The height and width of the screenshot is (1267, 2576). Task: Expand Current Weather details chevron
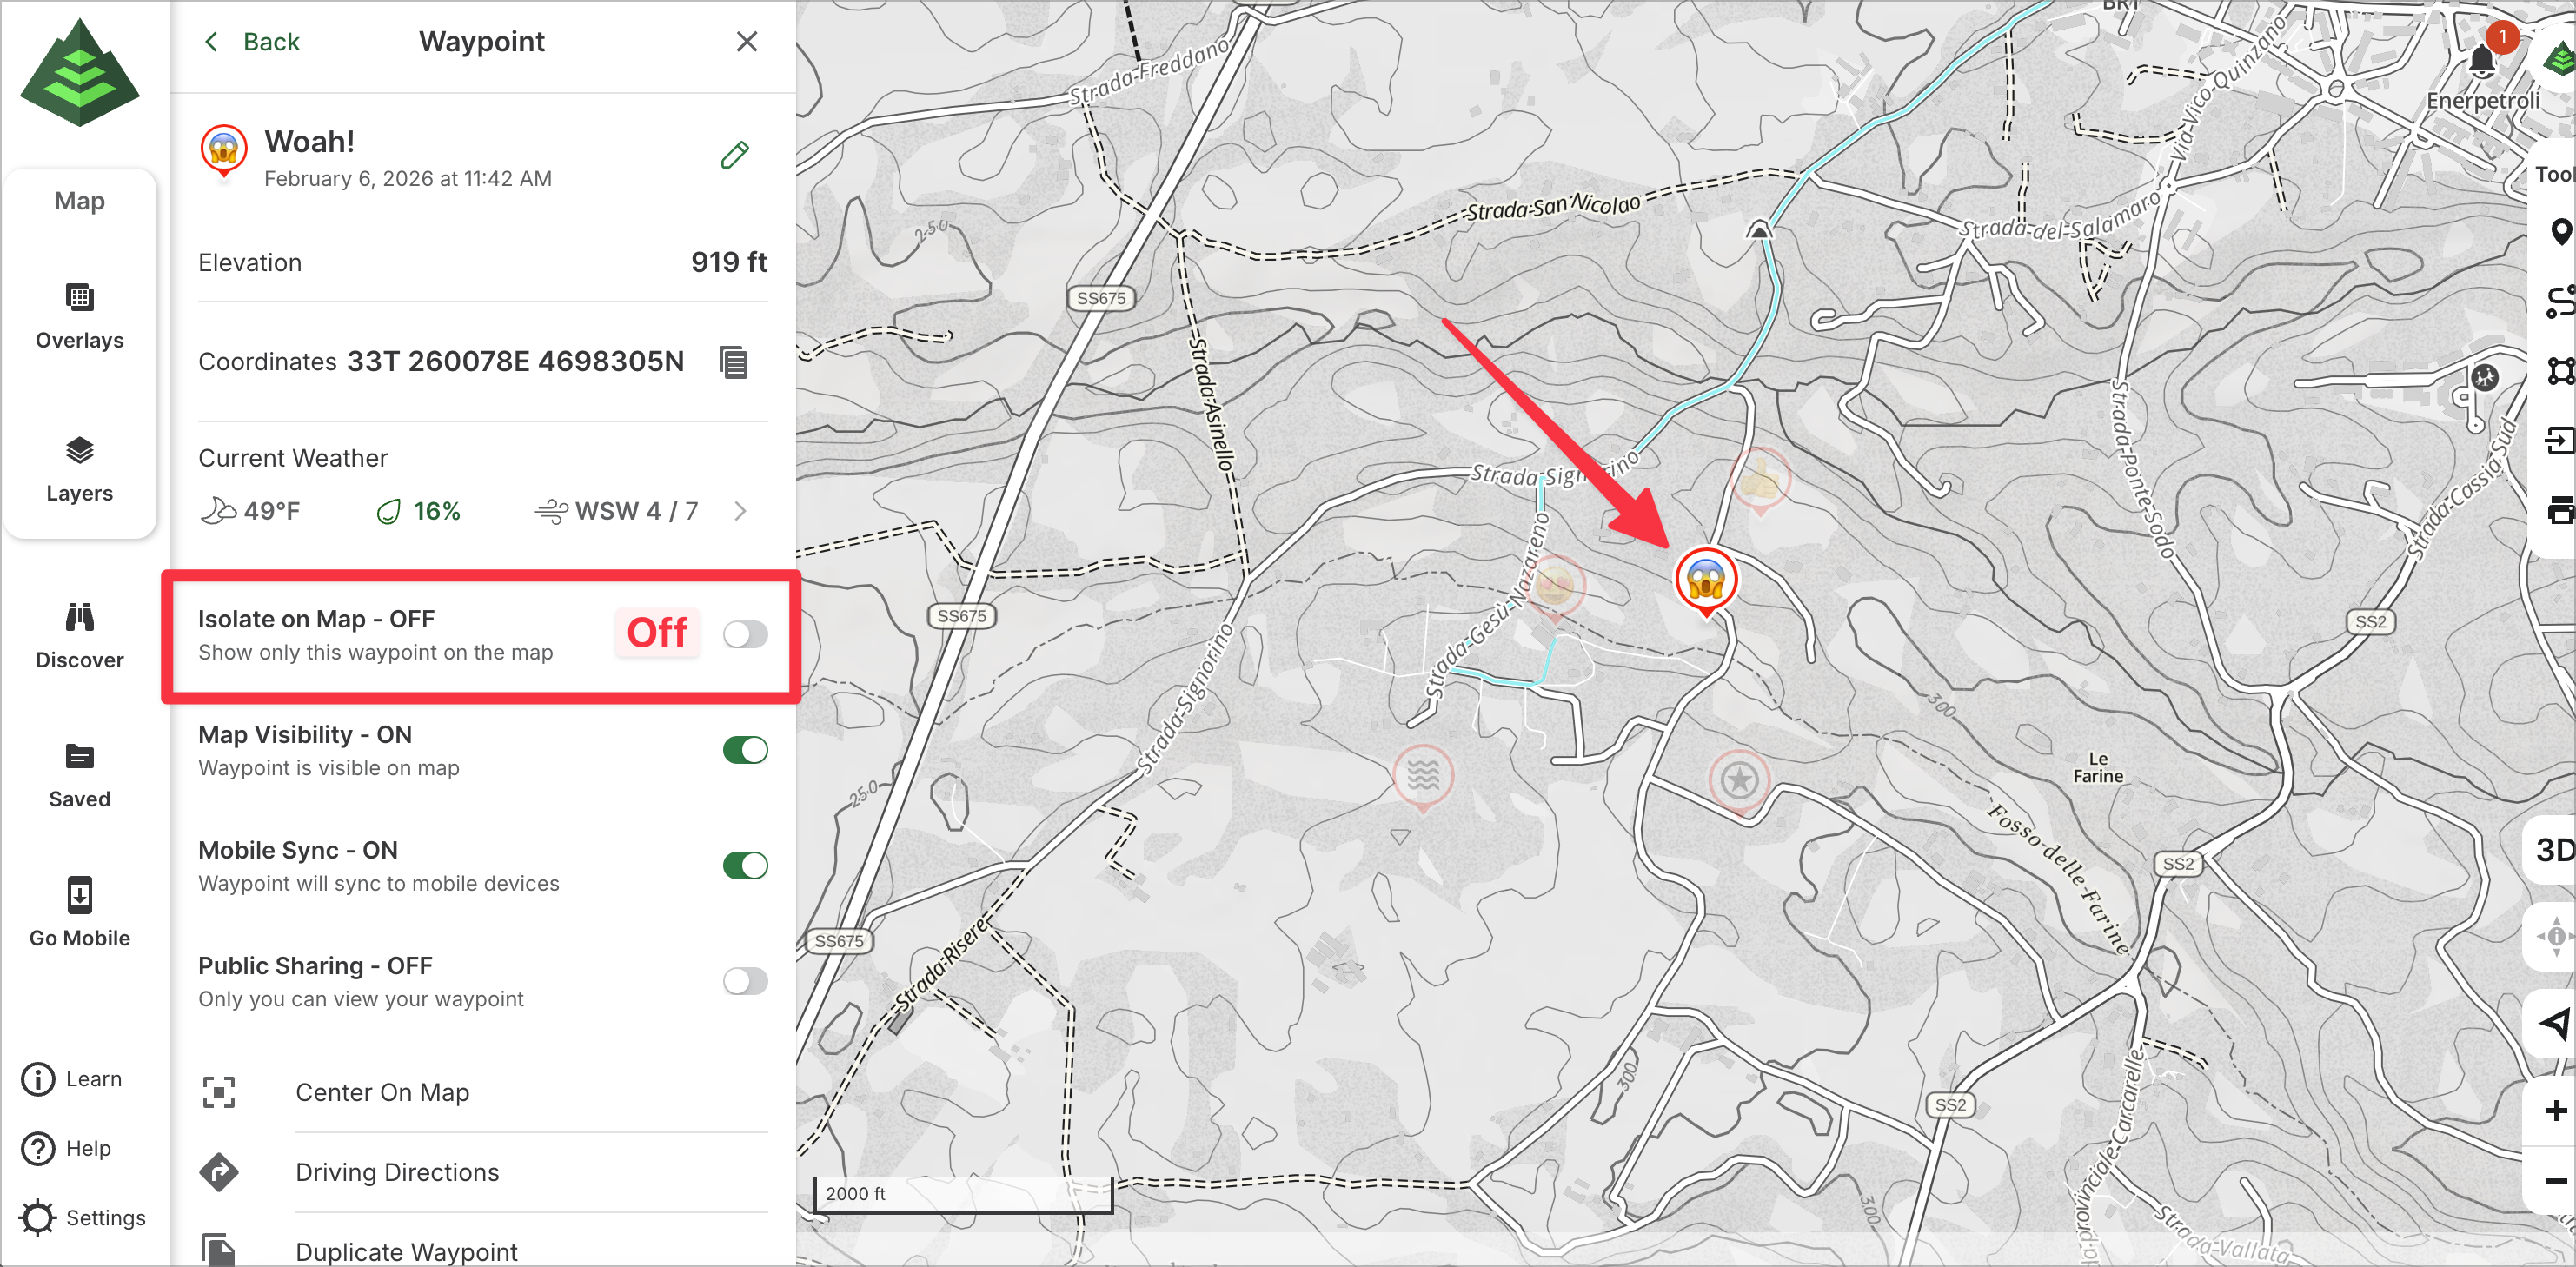pyautogui.click(x=740, y=512)
